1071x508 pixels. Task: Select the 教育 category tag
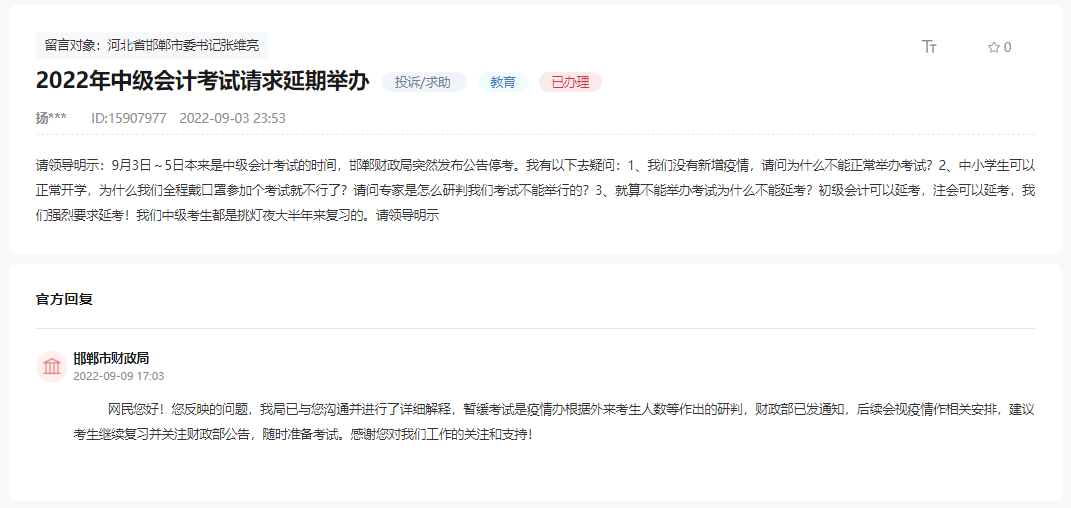[503, 83]
